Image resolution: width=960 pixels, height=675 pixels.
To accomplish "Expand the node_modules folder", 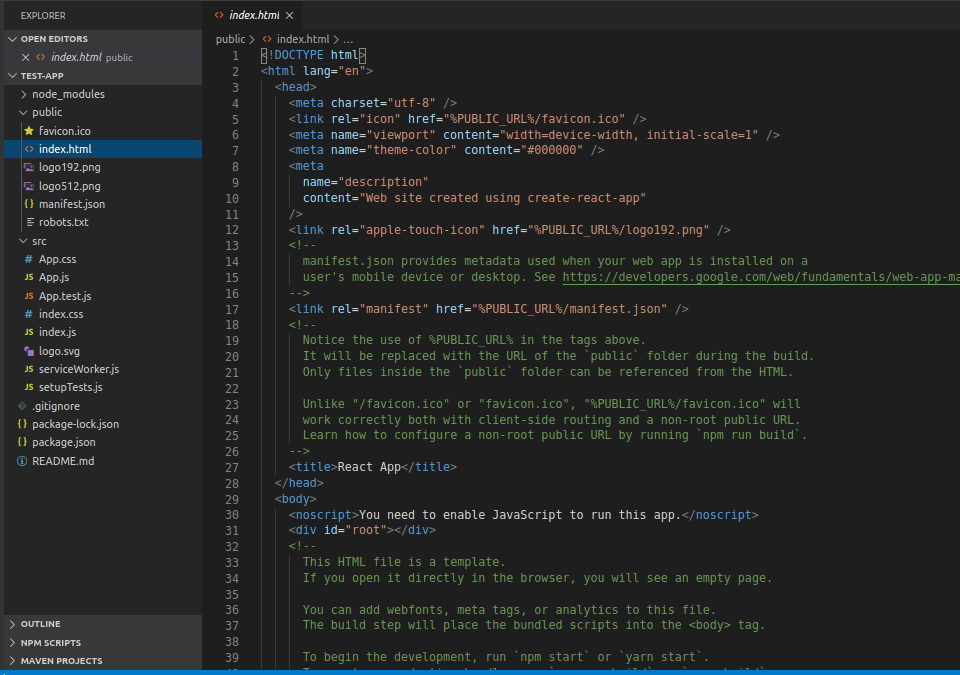I will tap(23, 94).
